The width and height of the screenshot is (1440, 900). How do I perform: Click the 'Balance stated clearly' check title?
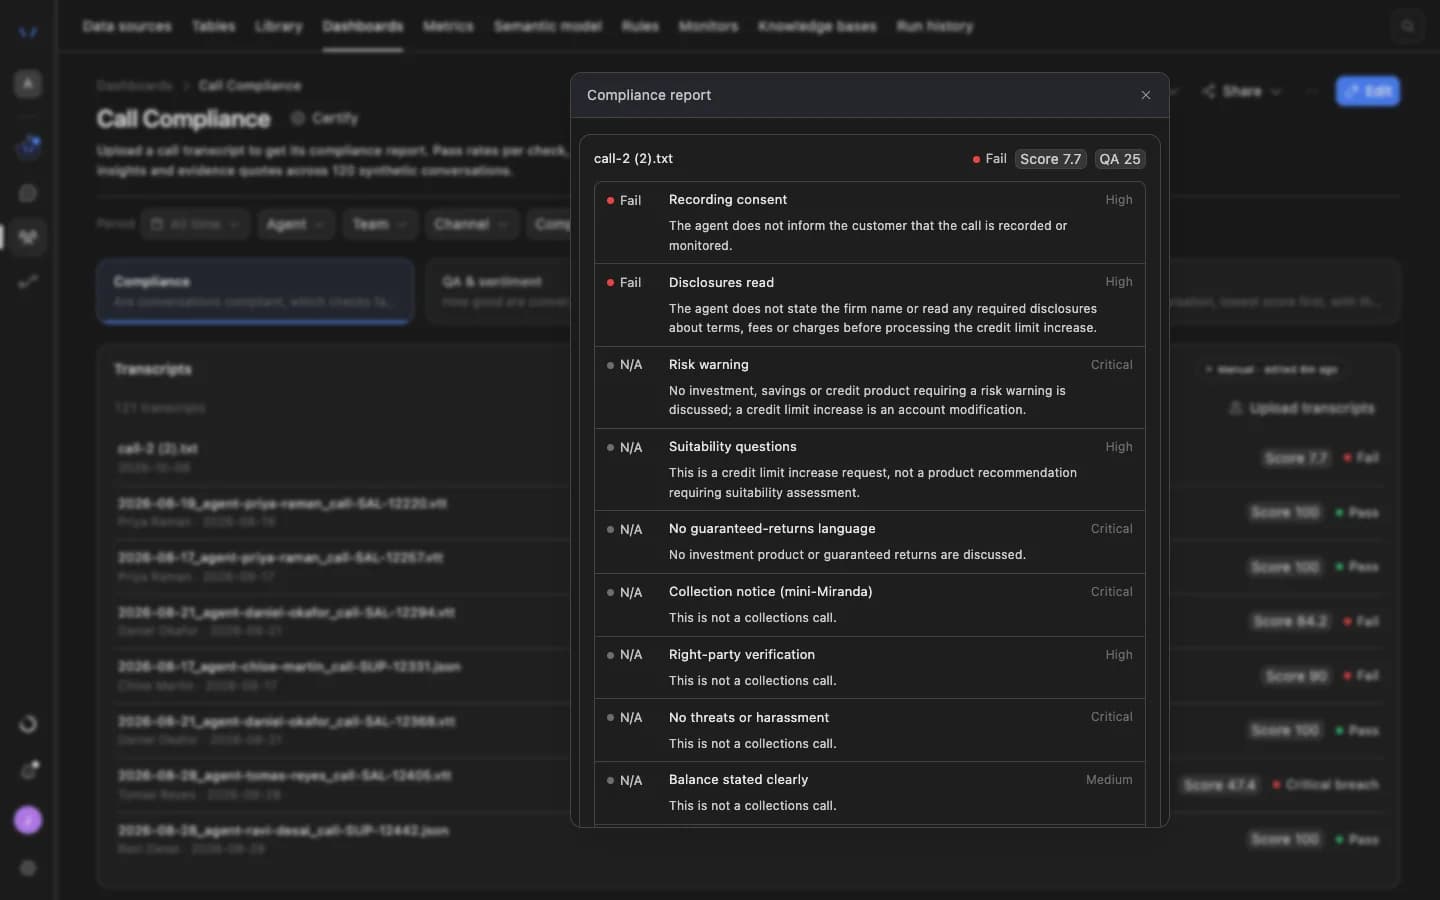(x=739, y=780)
